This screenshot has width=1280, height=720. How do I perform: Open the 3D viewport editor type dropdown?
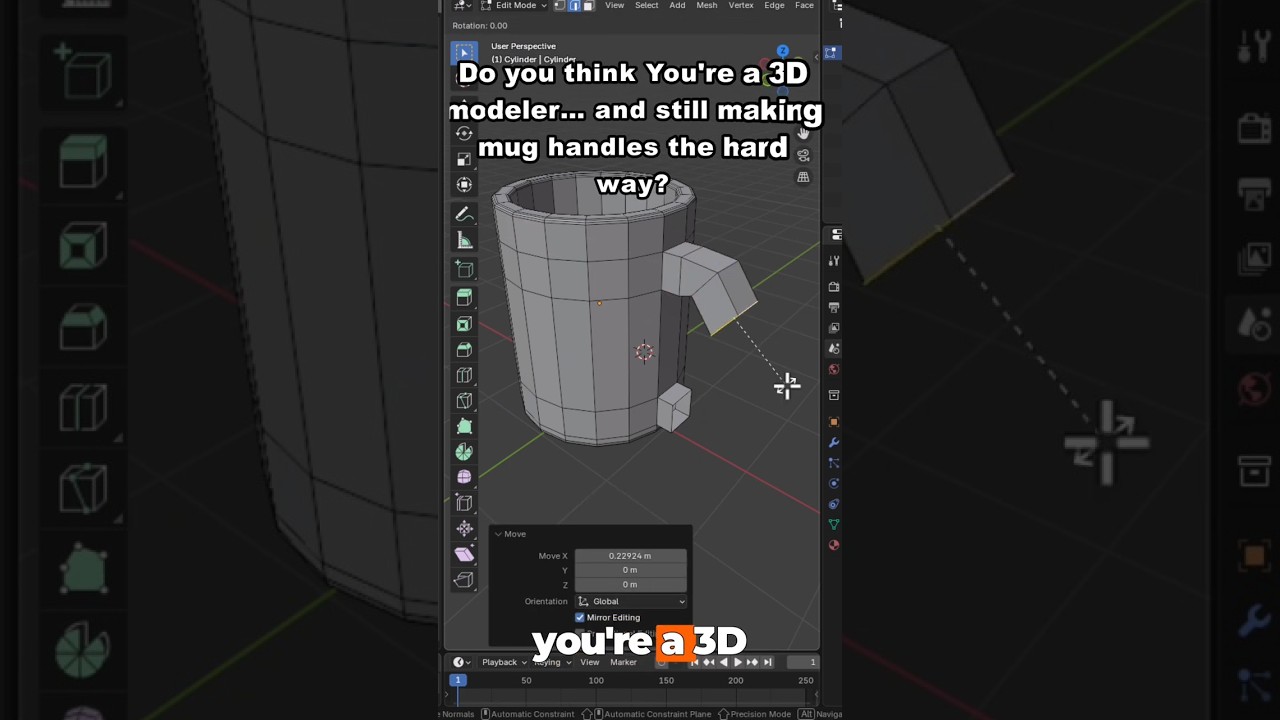tap(462, 6)
